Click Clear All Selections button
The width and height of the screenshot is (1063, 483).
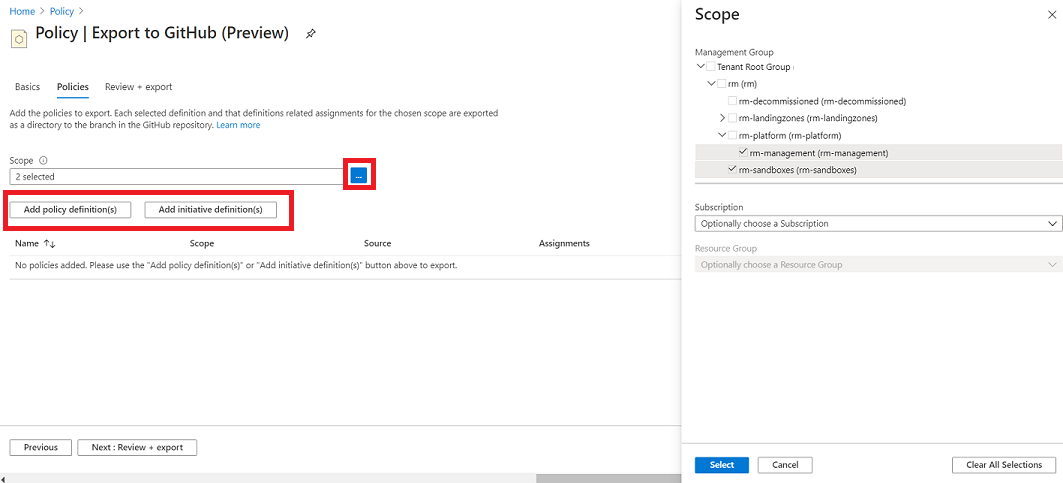1004,465
